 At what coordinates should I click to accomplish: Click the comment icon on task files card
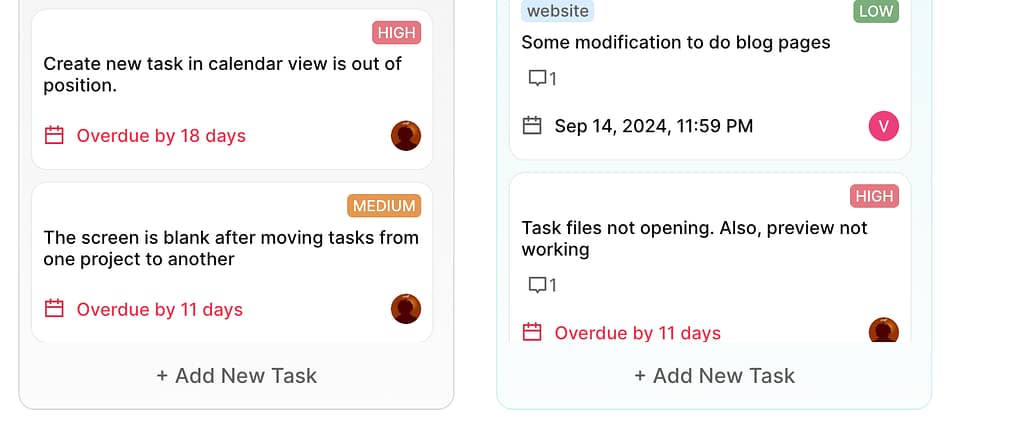click(x=537, y=285)
